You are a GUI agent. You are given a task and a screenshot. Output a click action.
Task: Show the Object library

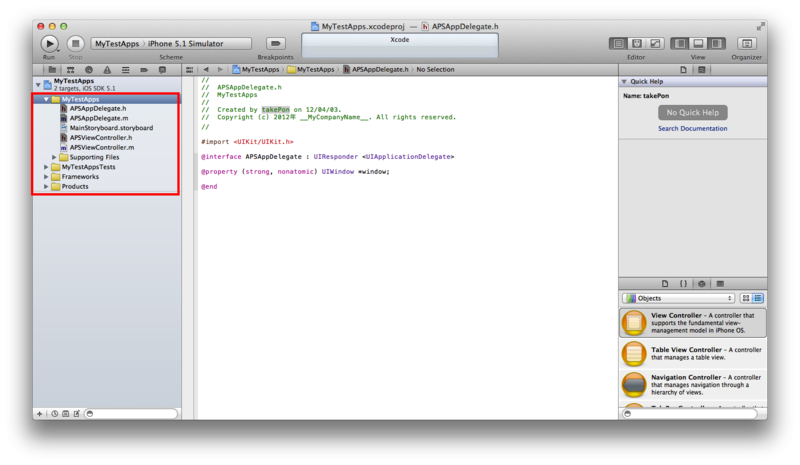(702, 284)
